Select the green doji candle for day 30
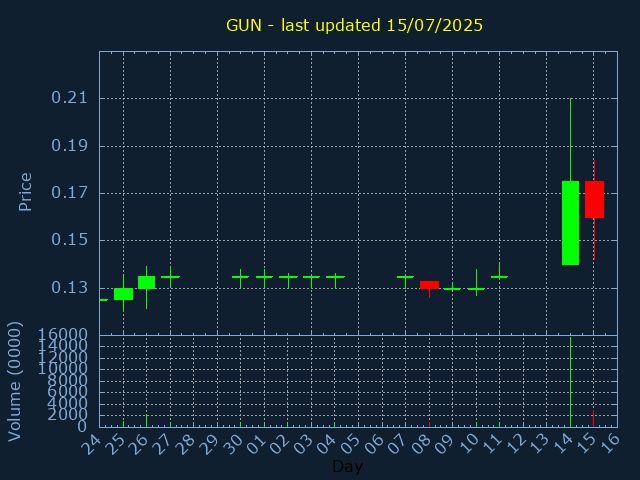 click(240, 277)
